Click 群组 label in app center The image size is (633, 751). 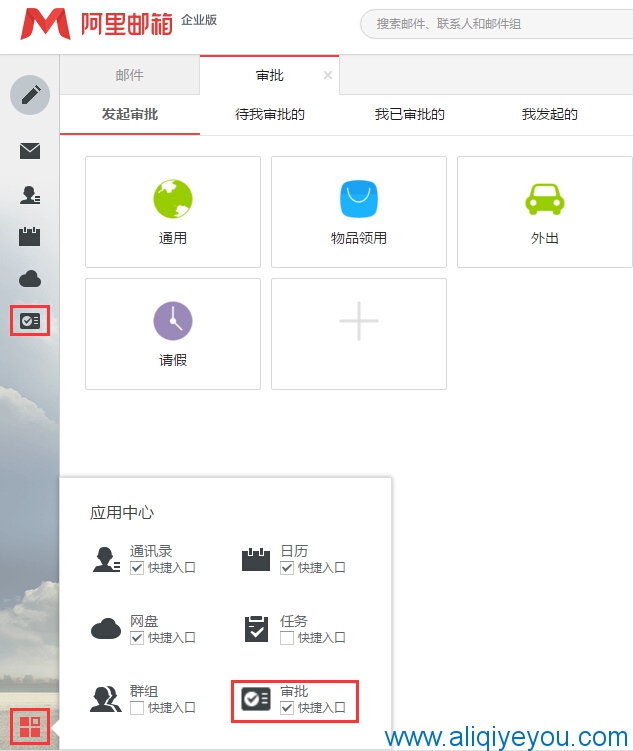tap(144, 691)
